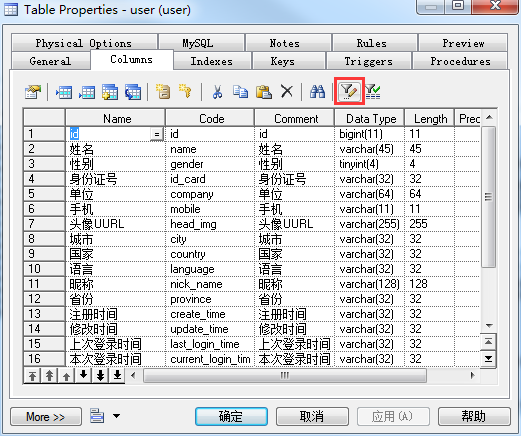Click the equals button in Name cell
This screenshot has height=436, width=521.
[156, 134]
